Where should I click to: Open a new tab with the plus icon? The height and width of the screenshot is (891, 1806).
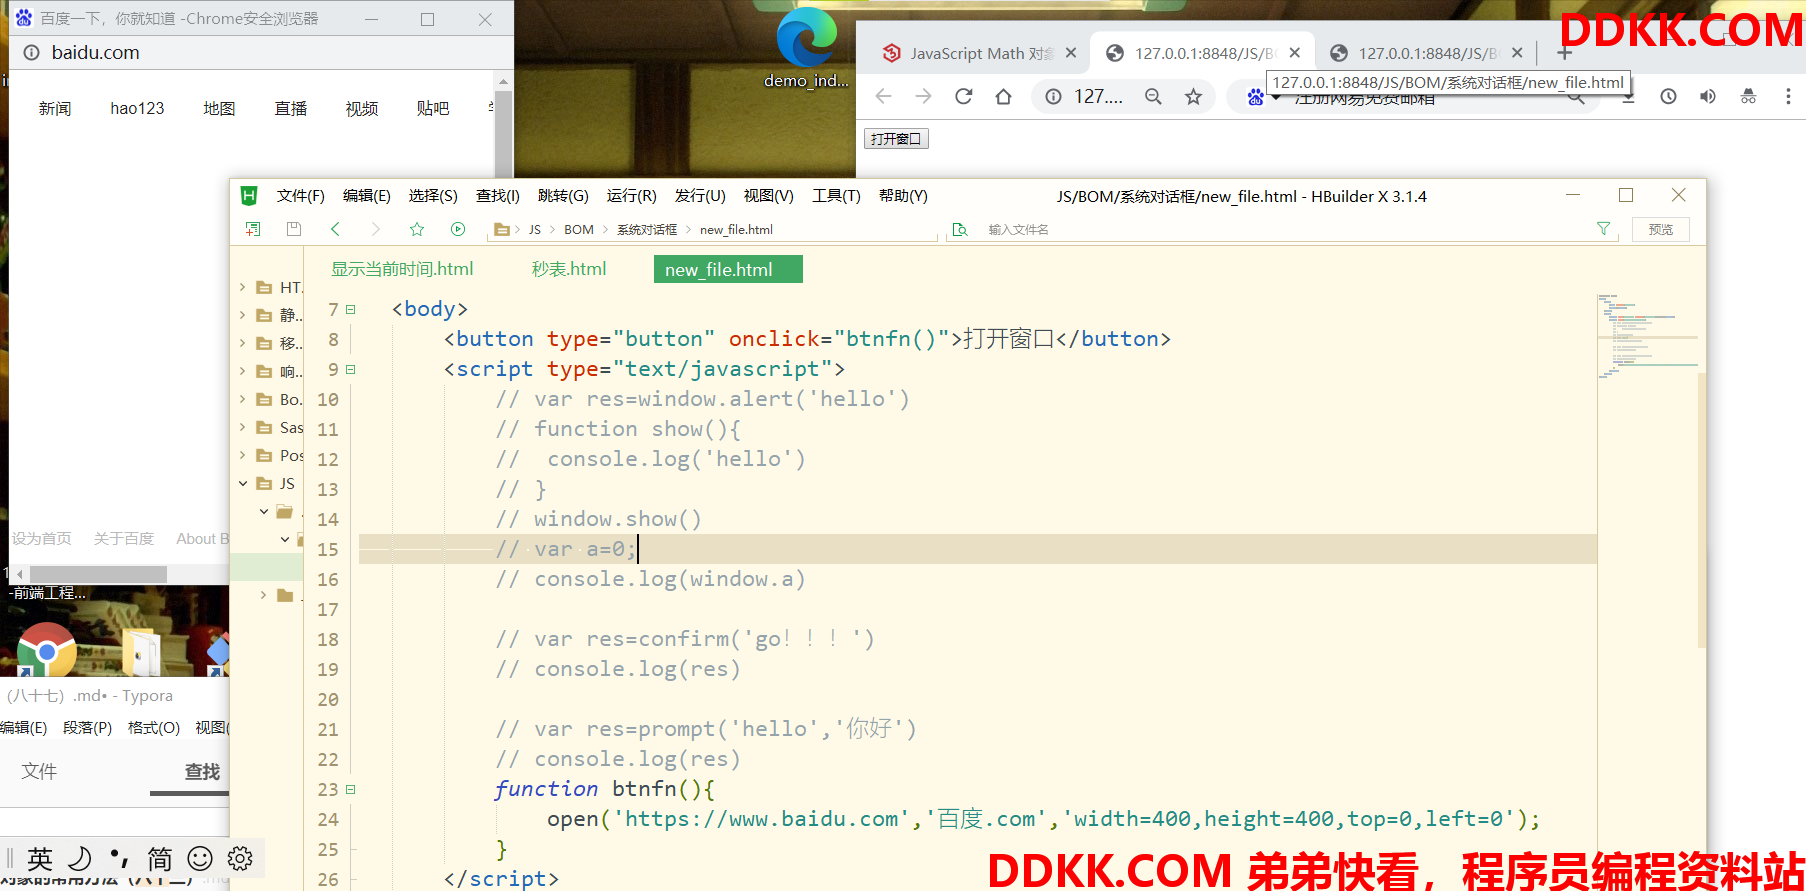(1565, 53)
